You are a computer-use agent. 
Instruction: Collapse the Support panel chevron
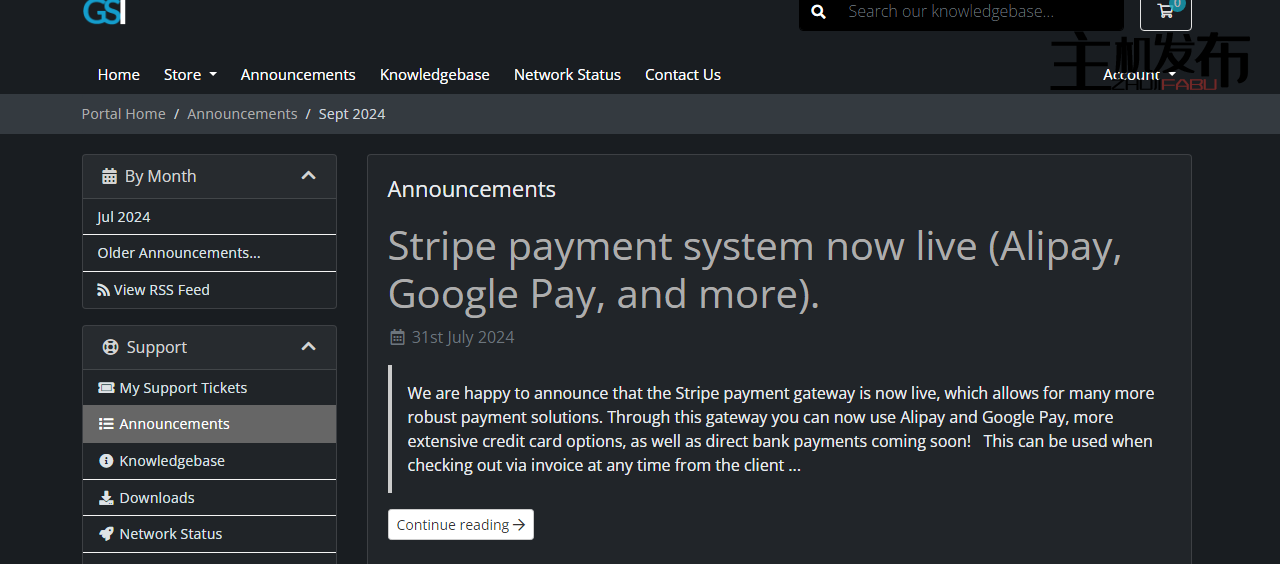pos(308,347)
